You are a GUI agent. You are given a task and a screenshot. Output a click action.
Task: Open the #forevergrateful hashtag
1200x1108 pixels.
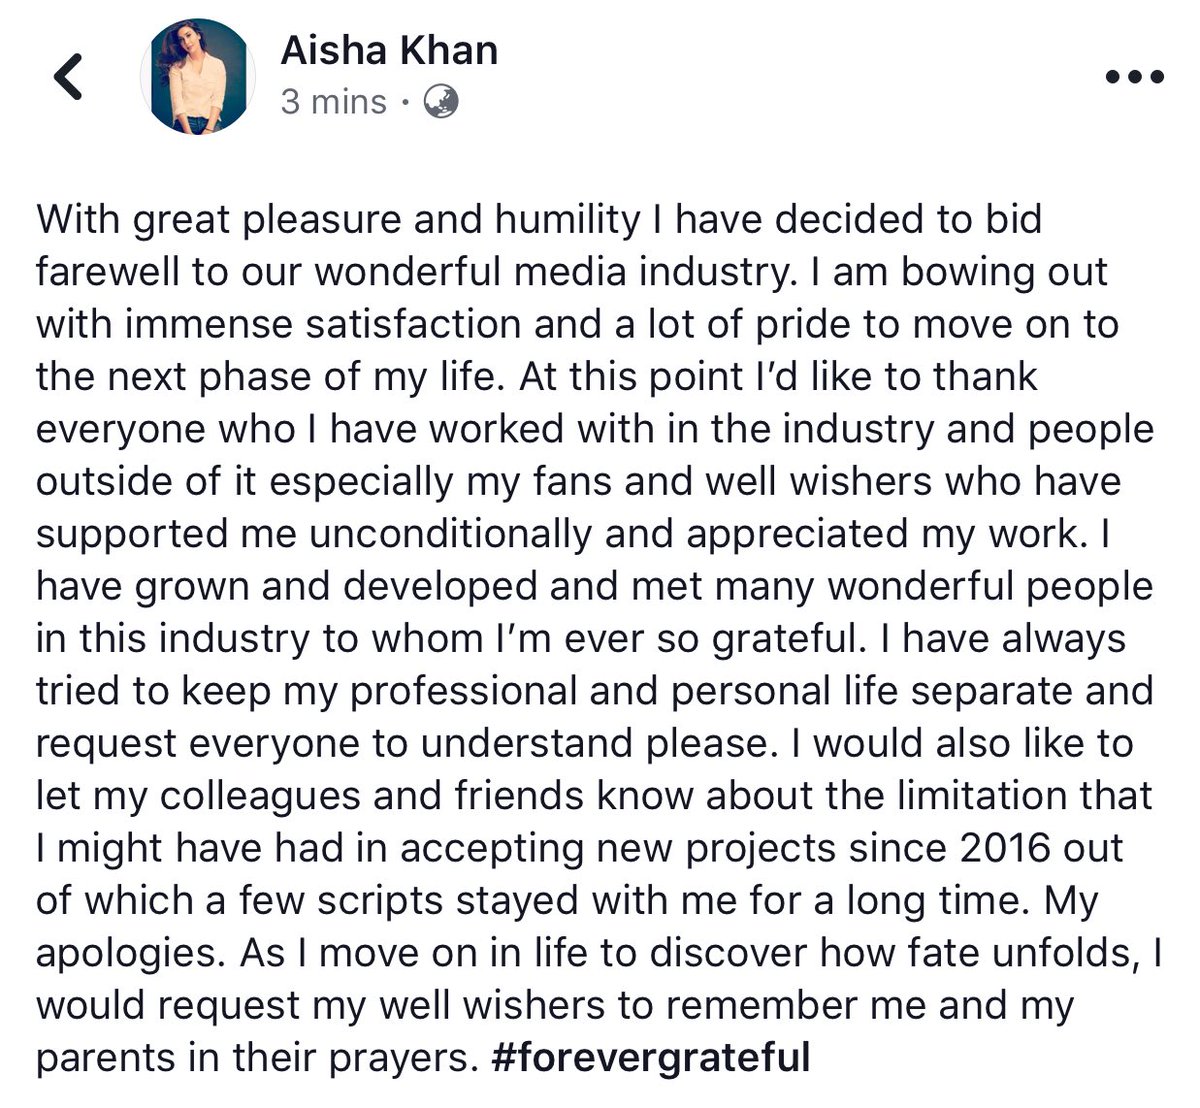651,1057
